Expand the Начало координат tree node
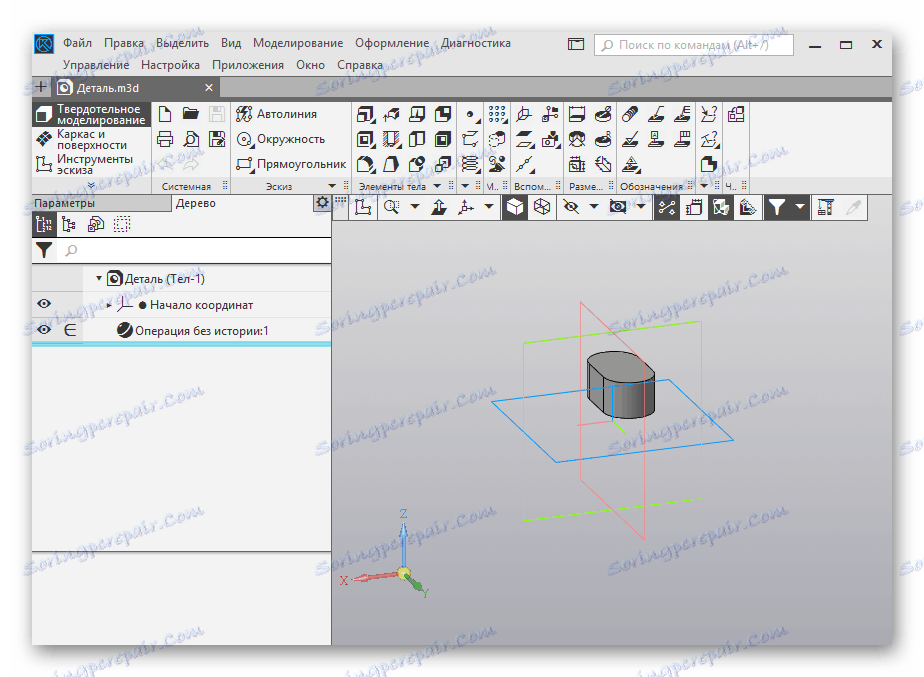Viewport: 924px width, 677px height. click(x=109, y=305)
